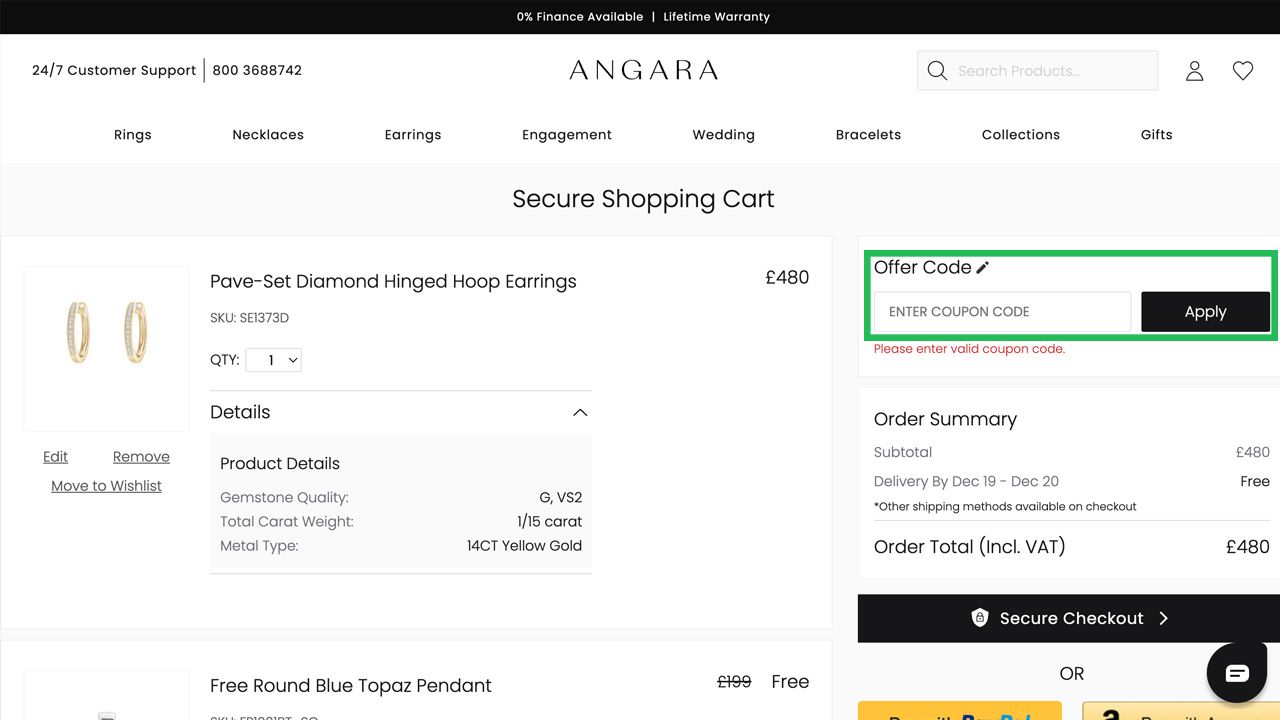1280x720 pixels.
Task: Focus the Enter Coupon Code field
Action: tap(1002, 312)
